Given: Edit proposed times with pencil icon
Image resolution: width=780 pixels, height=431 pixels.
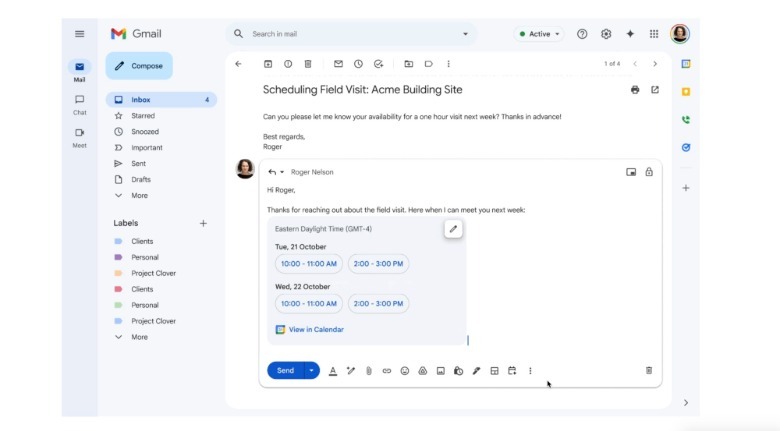Looking at the screenshot, I should point(453,229).
